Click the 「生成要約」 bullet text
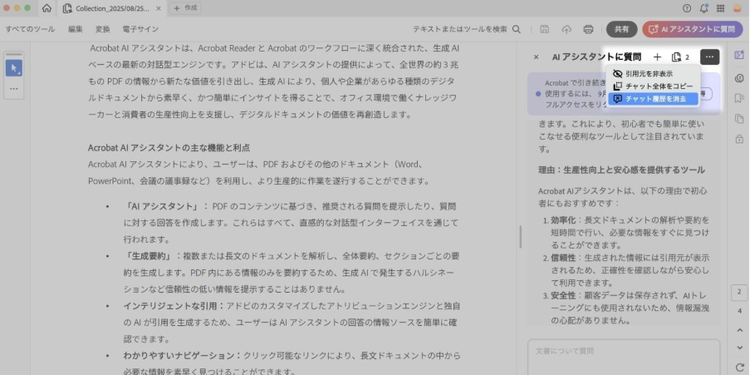The width and height of the screenshot is (750, 375). coord(148,256)
